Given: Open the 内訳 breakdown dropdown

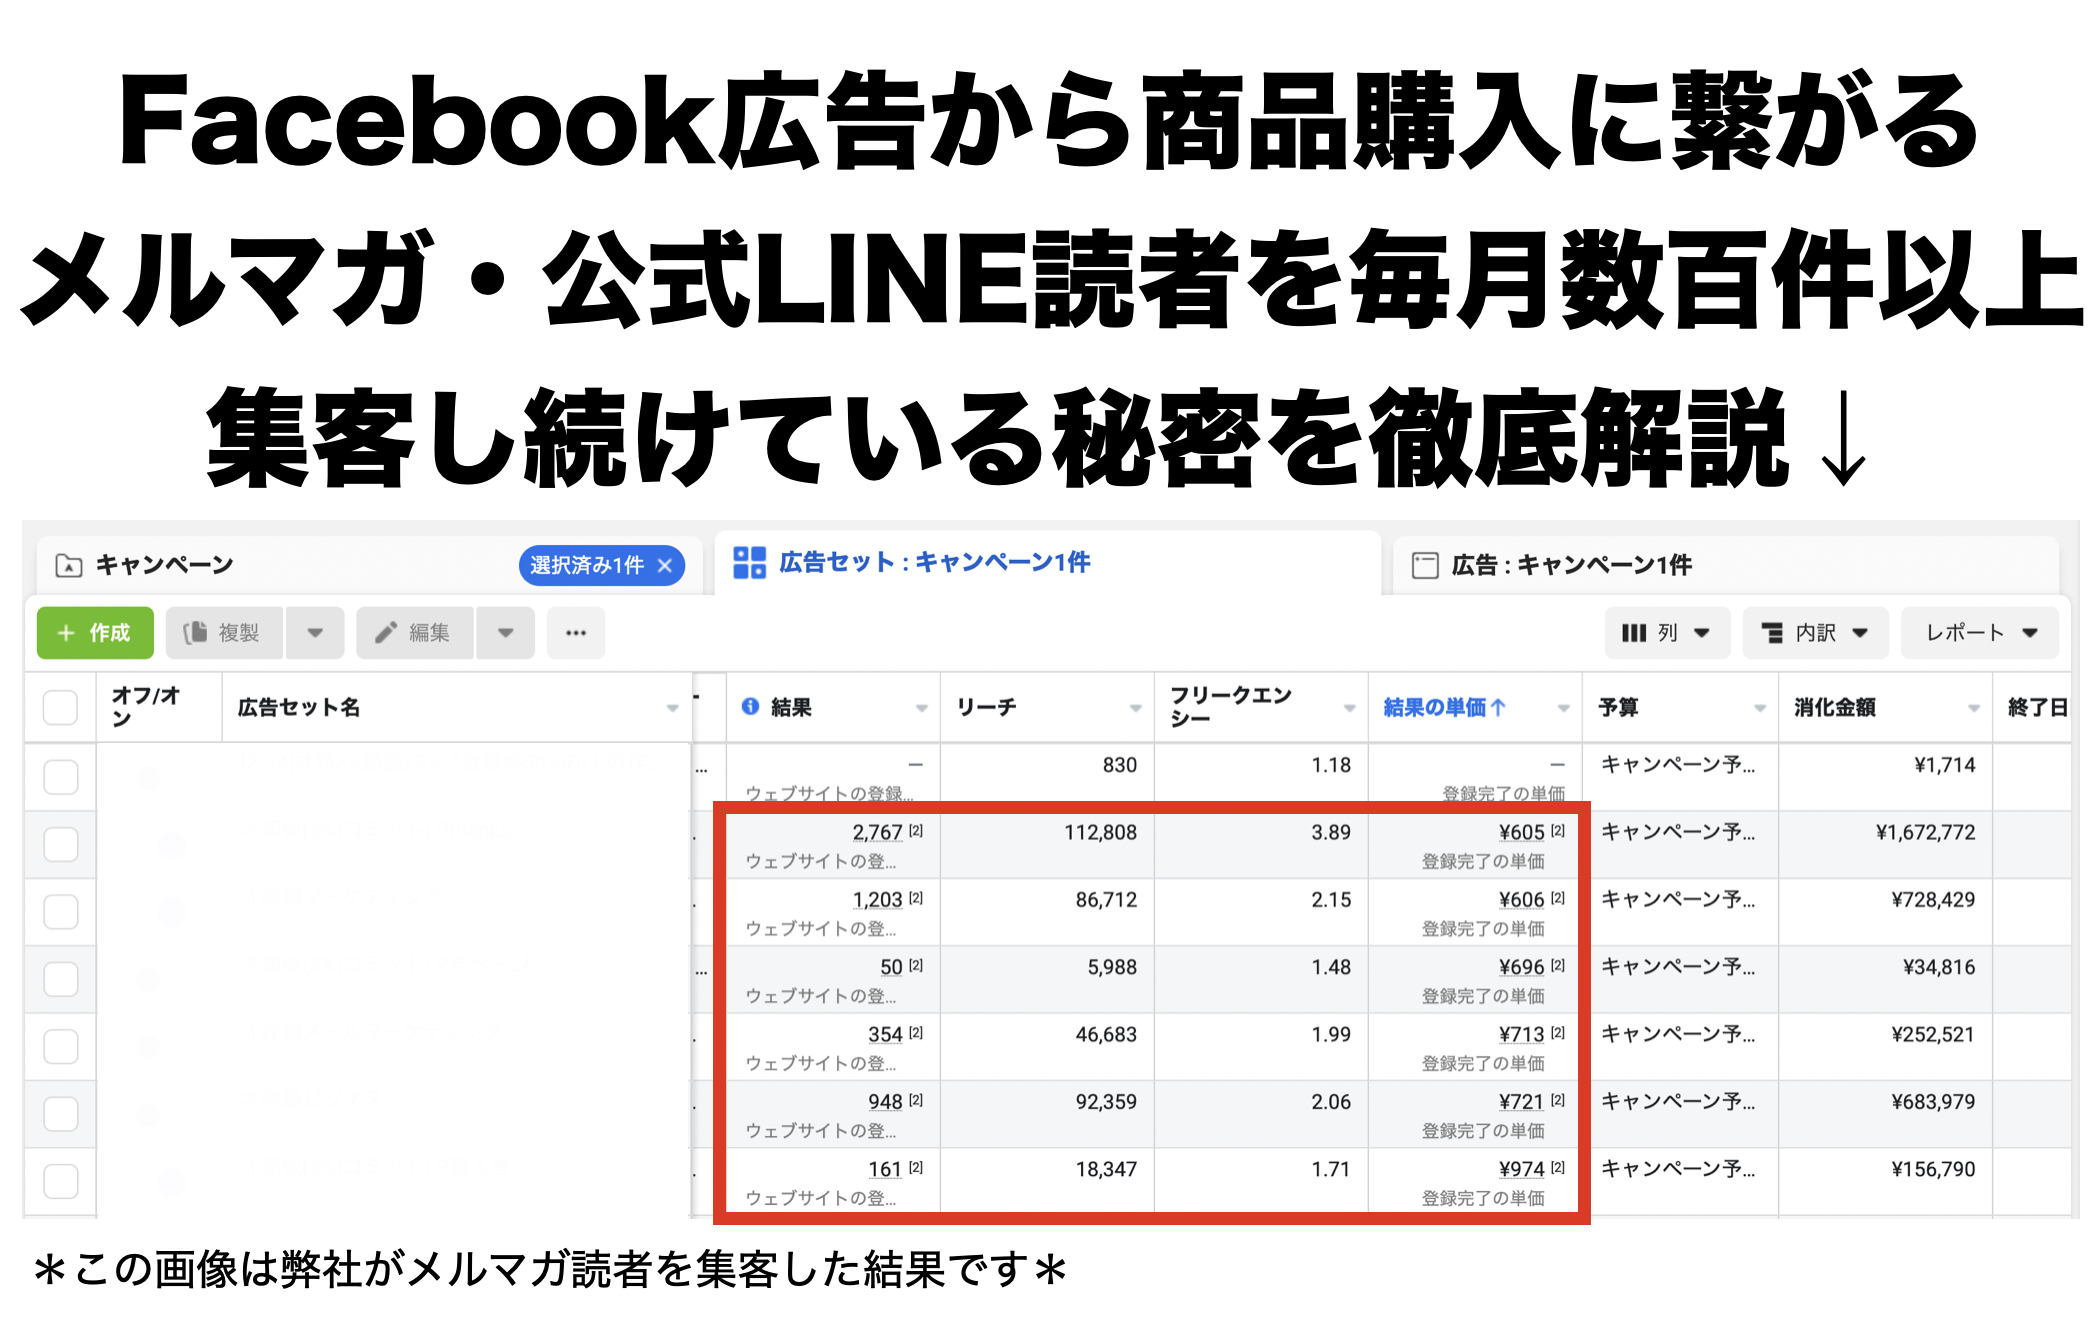Looking at the screenshot, I should pyautogui.click(x=1814, y=633).
